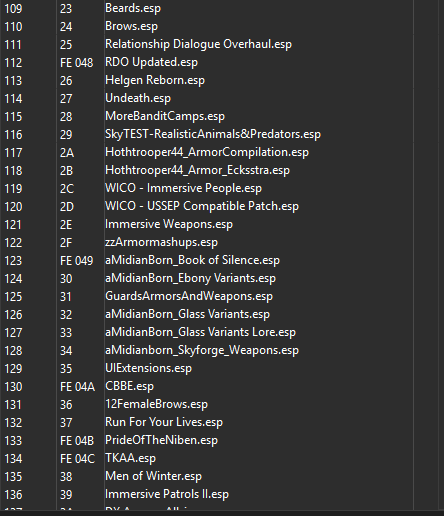Click mod index FE 048 cell
The image size is (444, 516).
(77, 63)
